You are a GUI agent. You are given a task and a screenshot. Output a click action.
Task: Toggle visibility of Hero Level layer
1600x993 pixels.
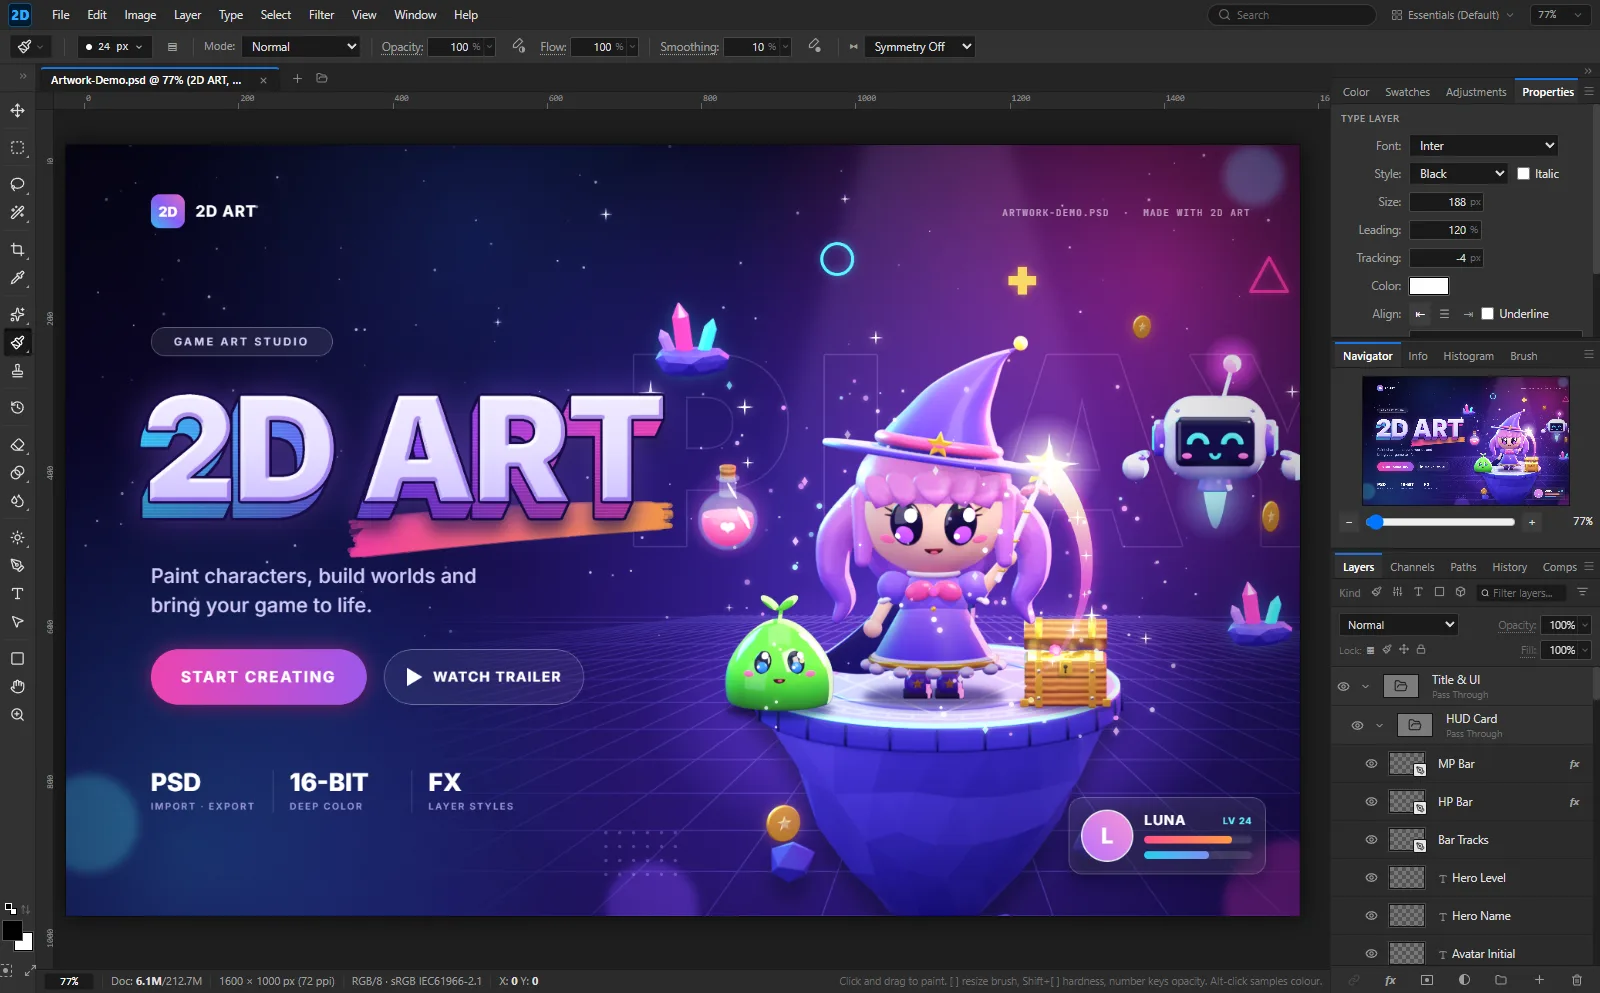point(1371,878)
